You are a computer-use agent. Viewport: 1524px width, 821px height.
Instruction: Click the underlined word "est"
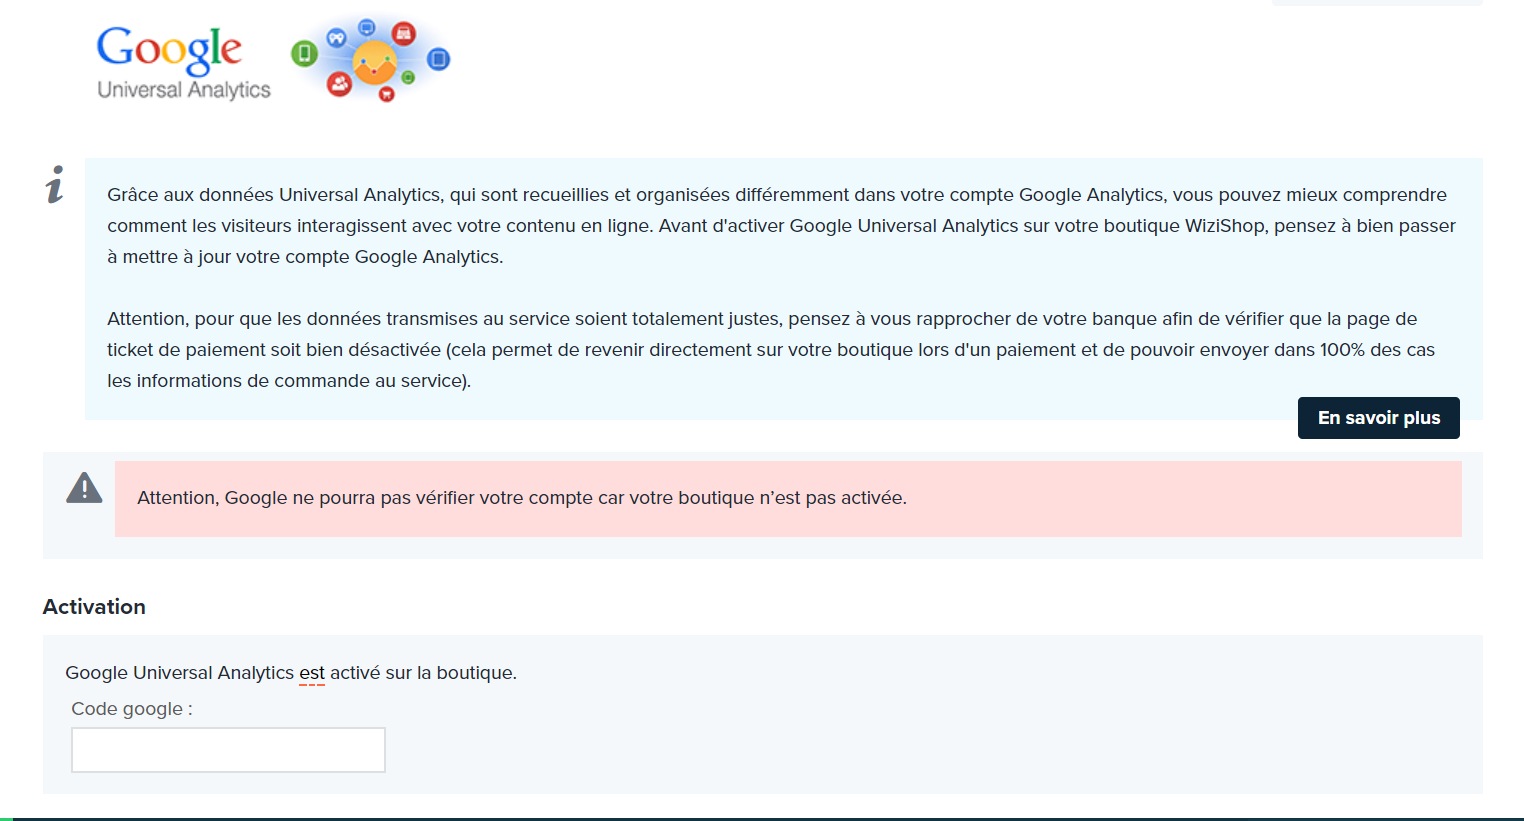(x=312, y=673)
